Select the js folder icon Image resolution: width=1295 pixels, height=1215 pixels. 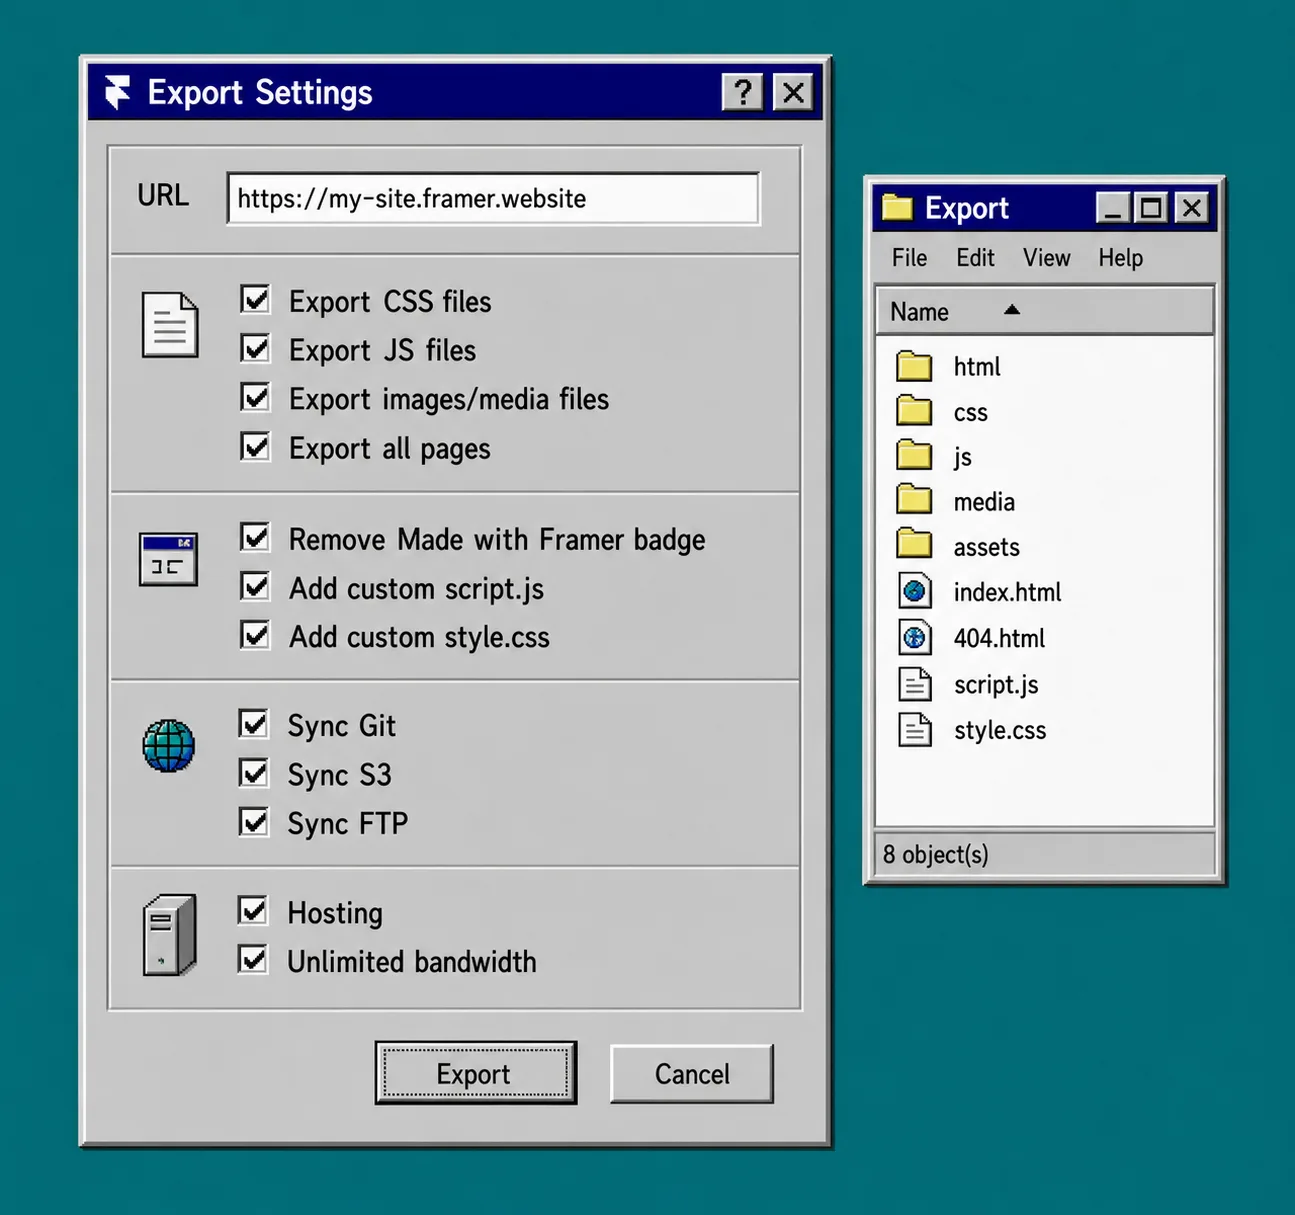tap(914, 456)
